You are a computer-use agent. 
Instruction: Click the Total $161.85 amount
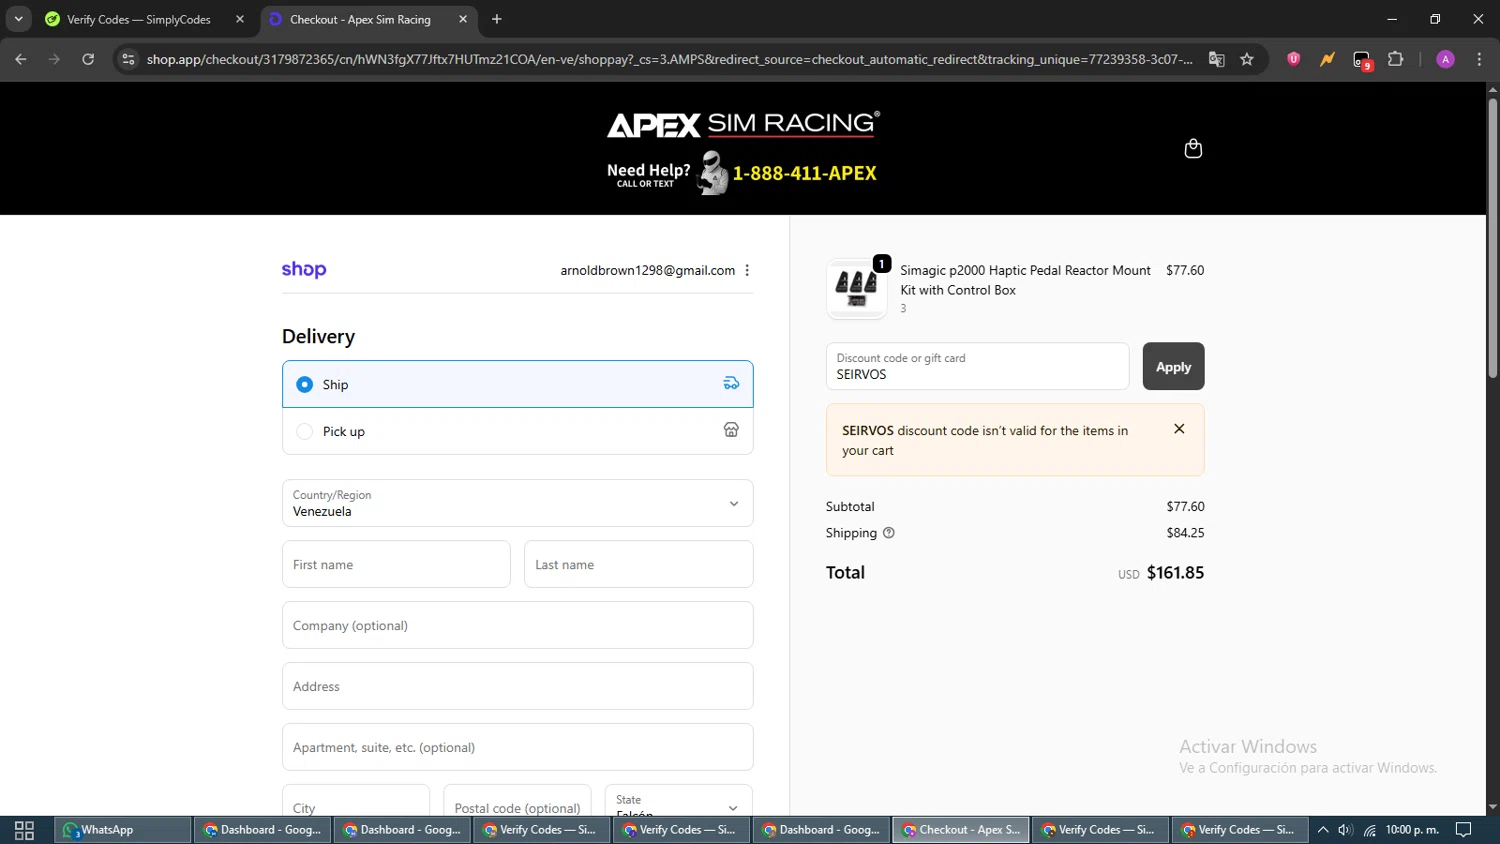[x=1175, y=573]
